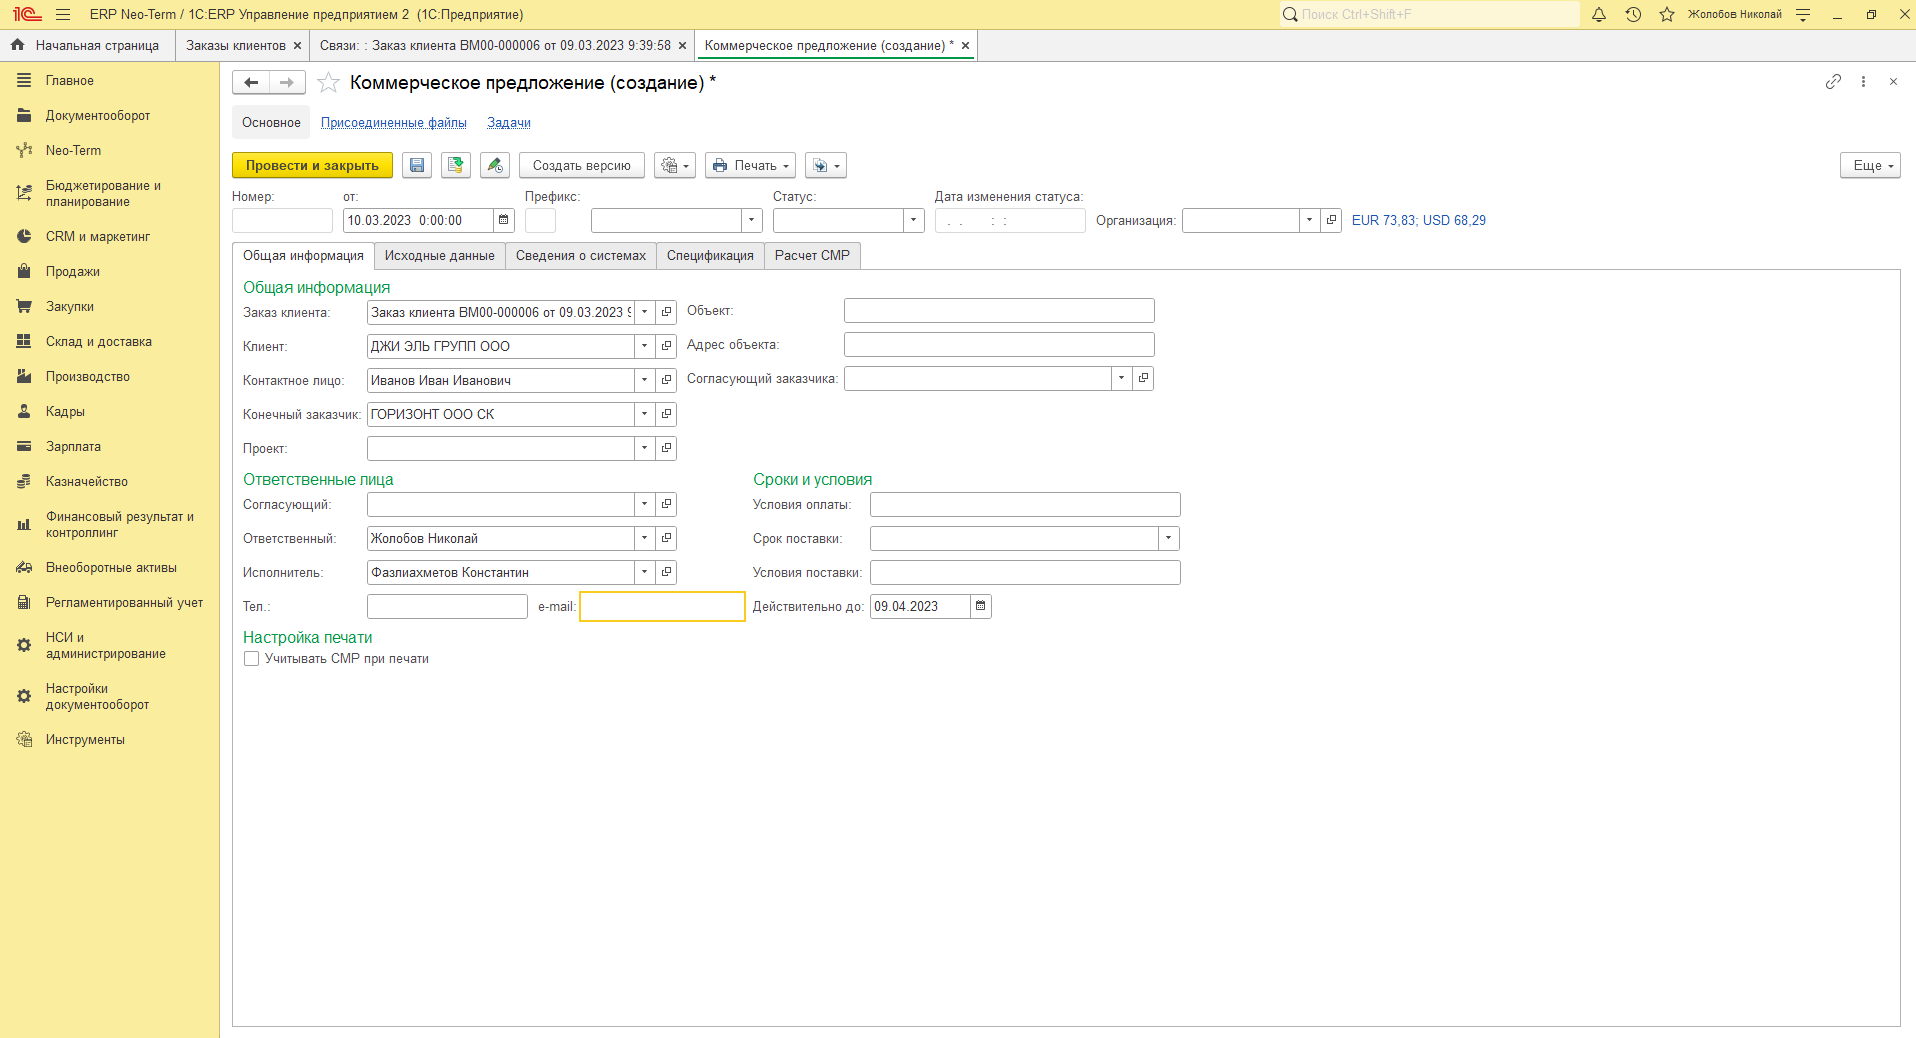Click the save document floppy icon

click(x=417, y=166)
